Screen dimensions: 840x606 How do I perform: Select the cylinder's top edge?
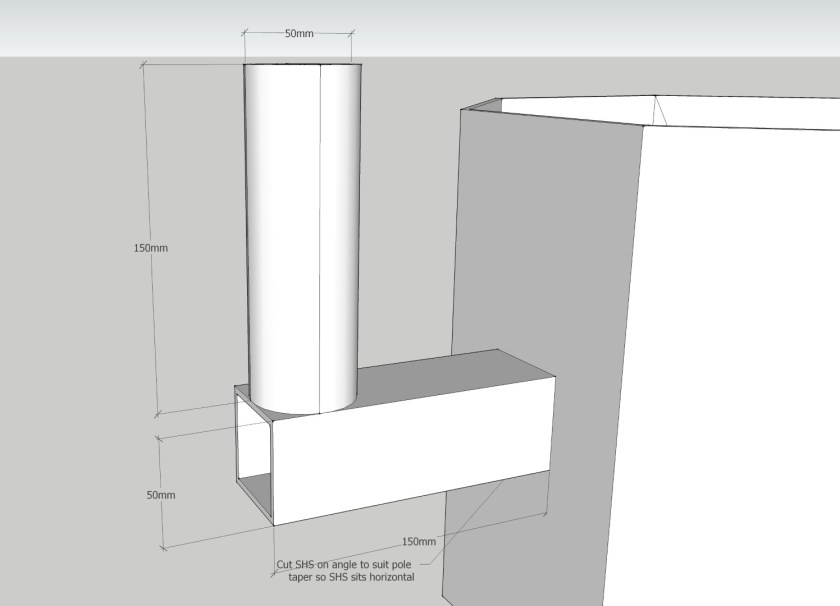click(300, 62)
